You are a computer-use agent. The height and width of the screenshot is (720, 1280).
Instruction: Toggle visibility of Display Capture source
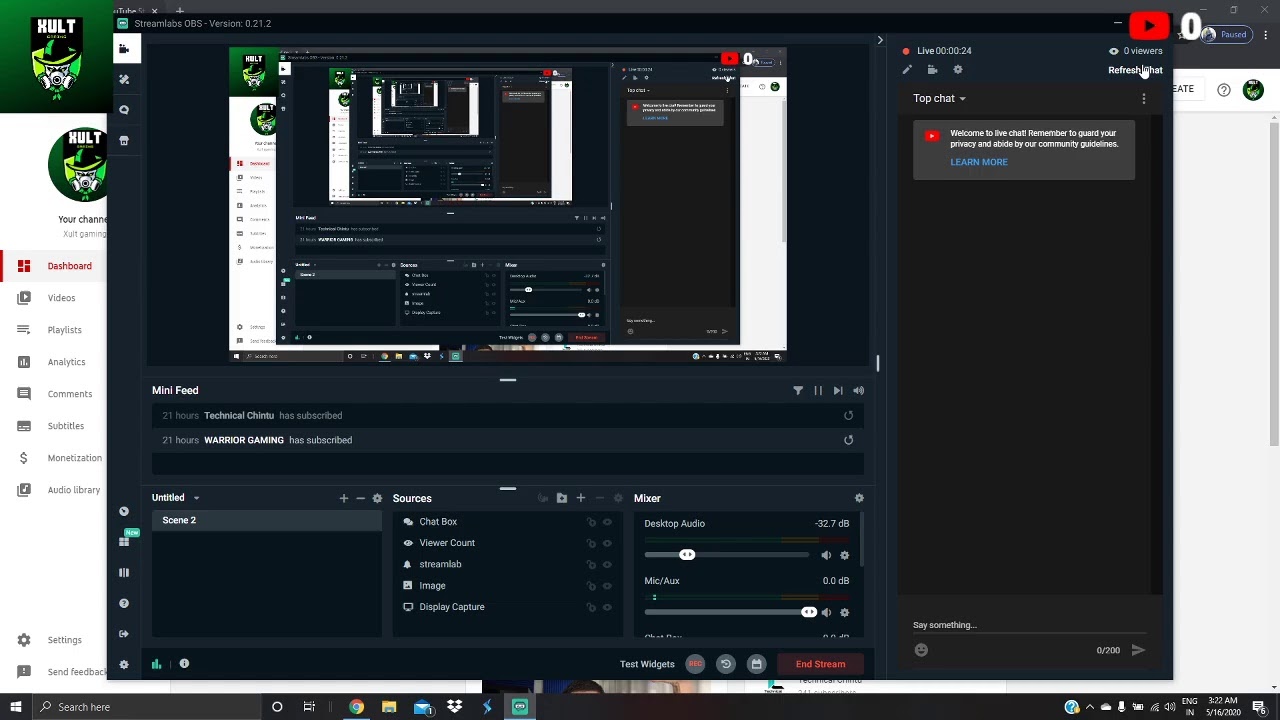coord(607,607)
